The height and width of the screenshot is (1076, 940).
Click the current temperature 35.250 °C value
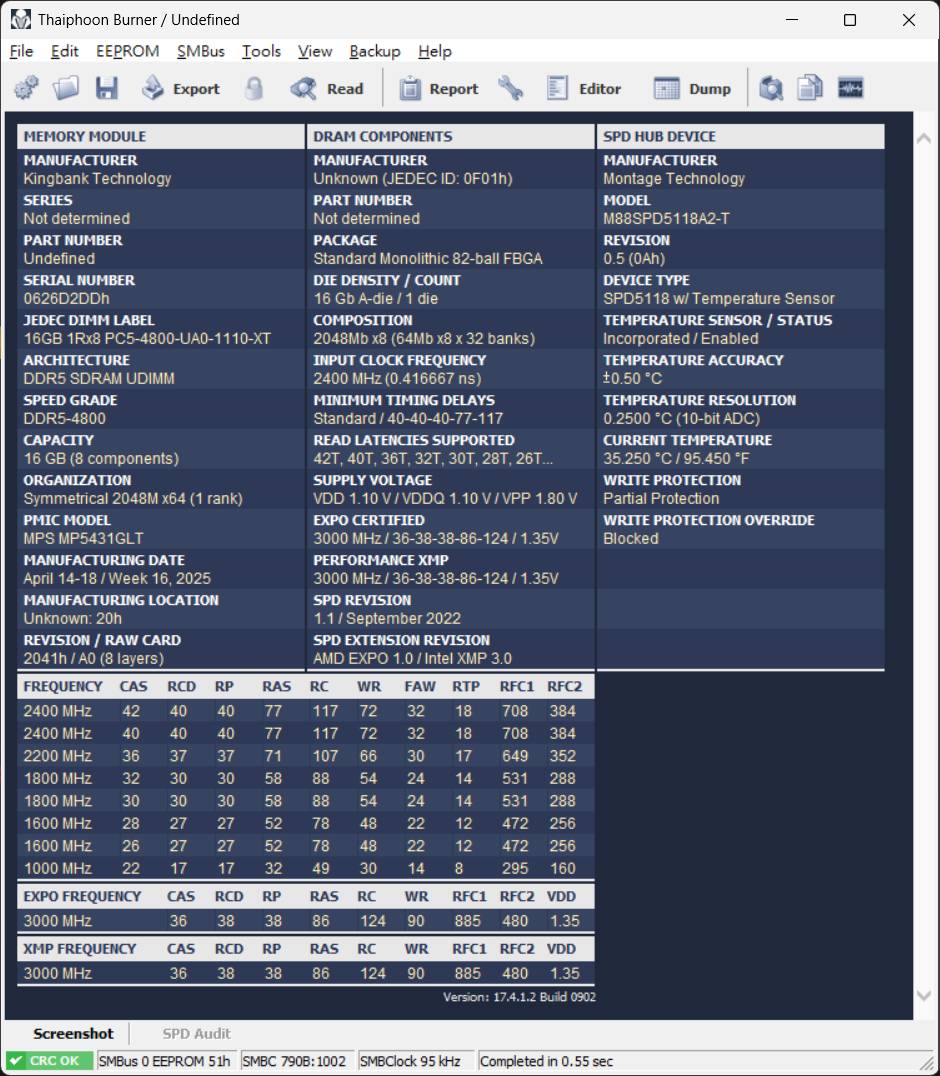tap(676, 458)
